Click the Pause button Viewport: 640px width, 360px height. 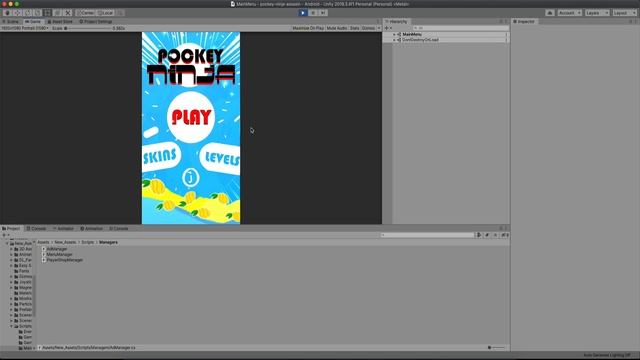(313, 13)
